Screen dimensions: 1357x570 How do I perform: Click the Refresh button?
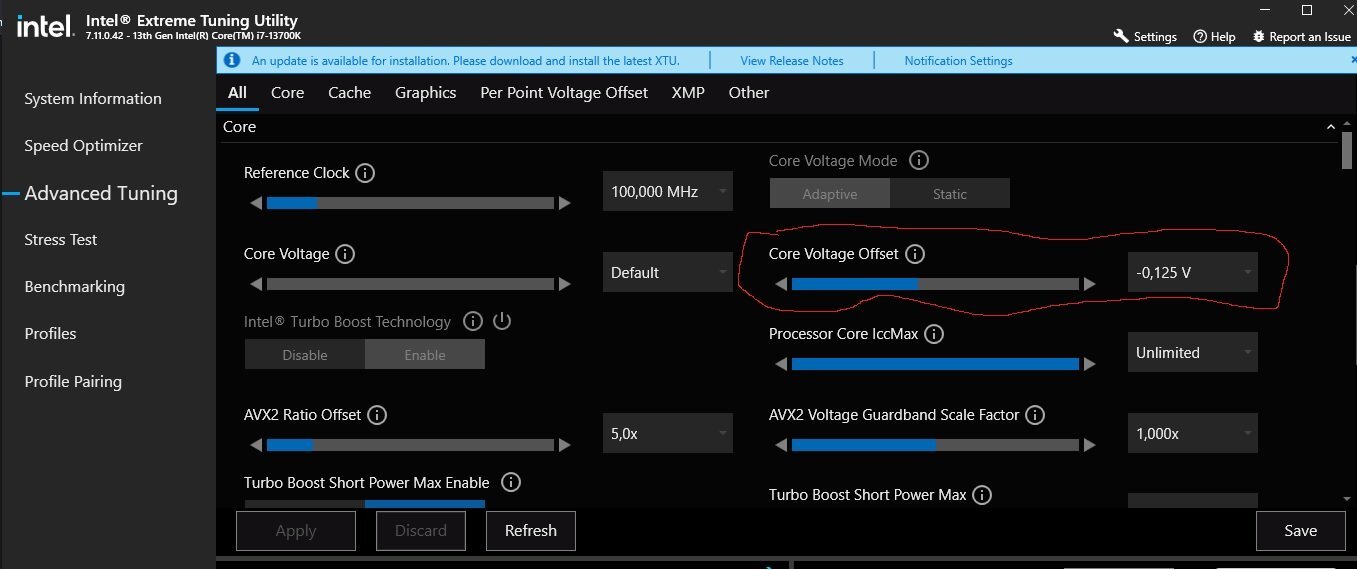tap(531, 531)
